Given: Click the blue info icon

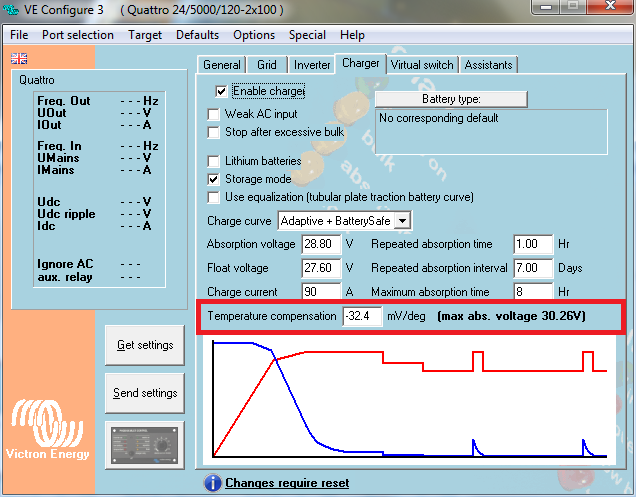Looking at the screenshot, I should [x=213, y=483].
